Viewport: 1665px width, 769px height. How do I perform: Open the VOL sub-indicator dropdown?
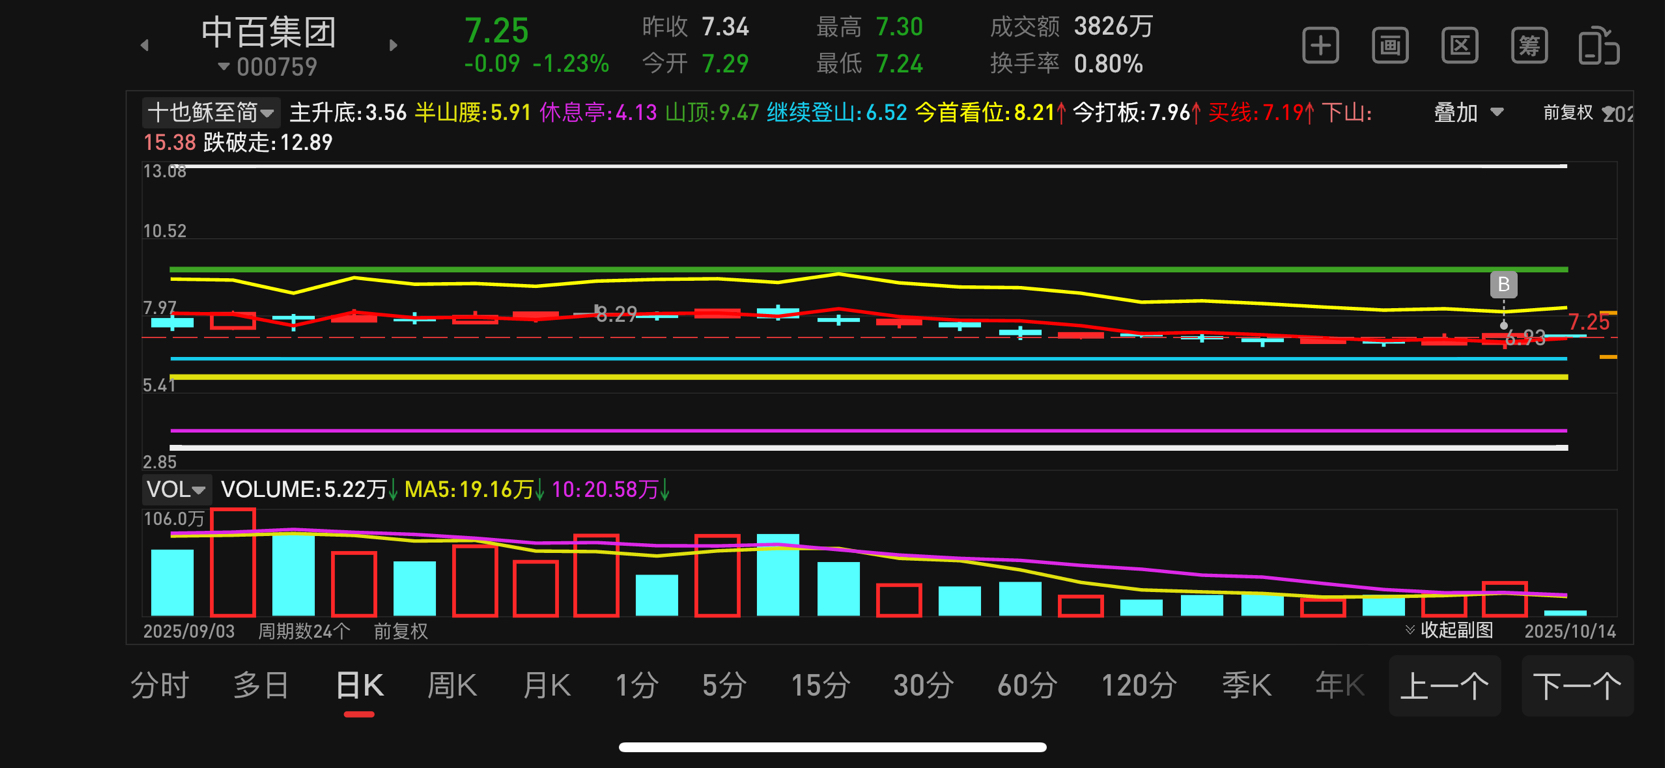pyautogui.click(x=176, y=490)
